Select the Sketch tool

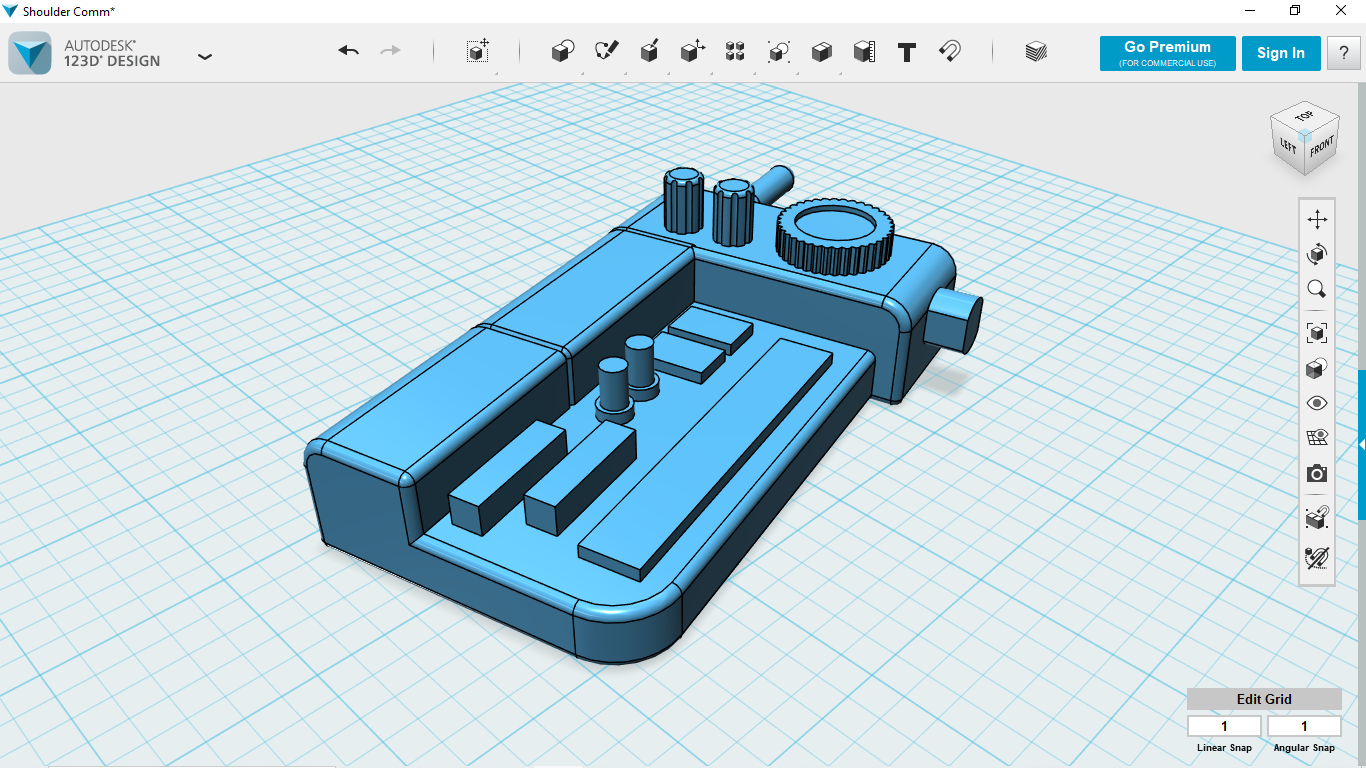(606, 52)
